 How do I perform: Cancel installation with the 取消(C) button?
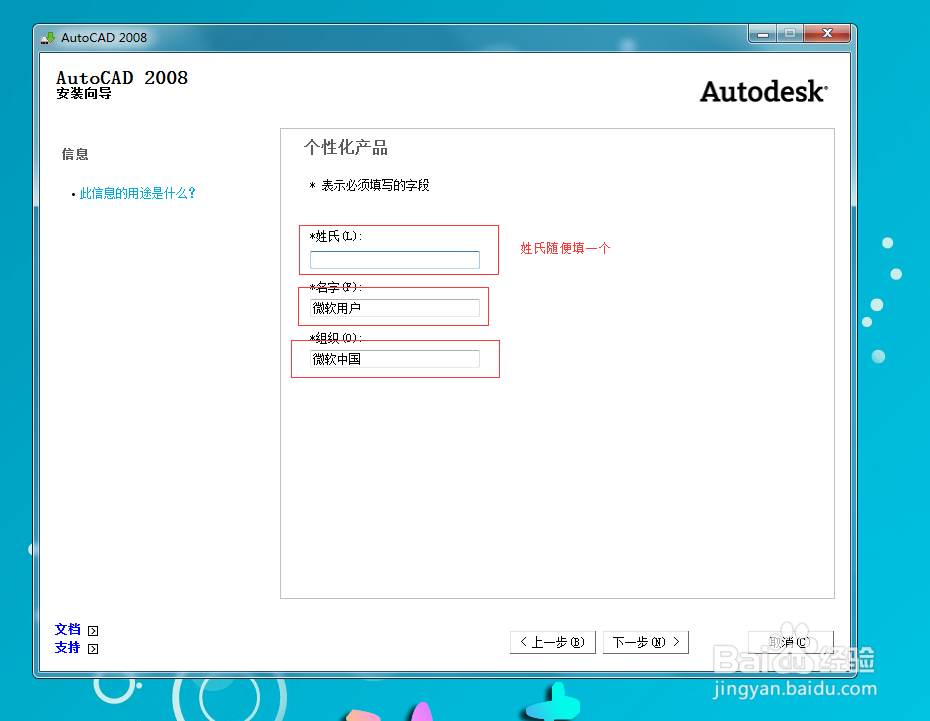pyautogui.click(x=791, y=642)
